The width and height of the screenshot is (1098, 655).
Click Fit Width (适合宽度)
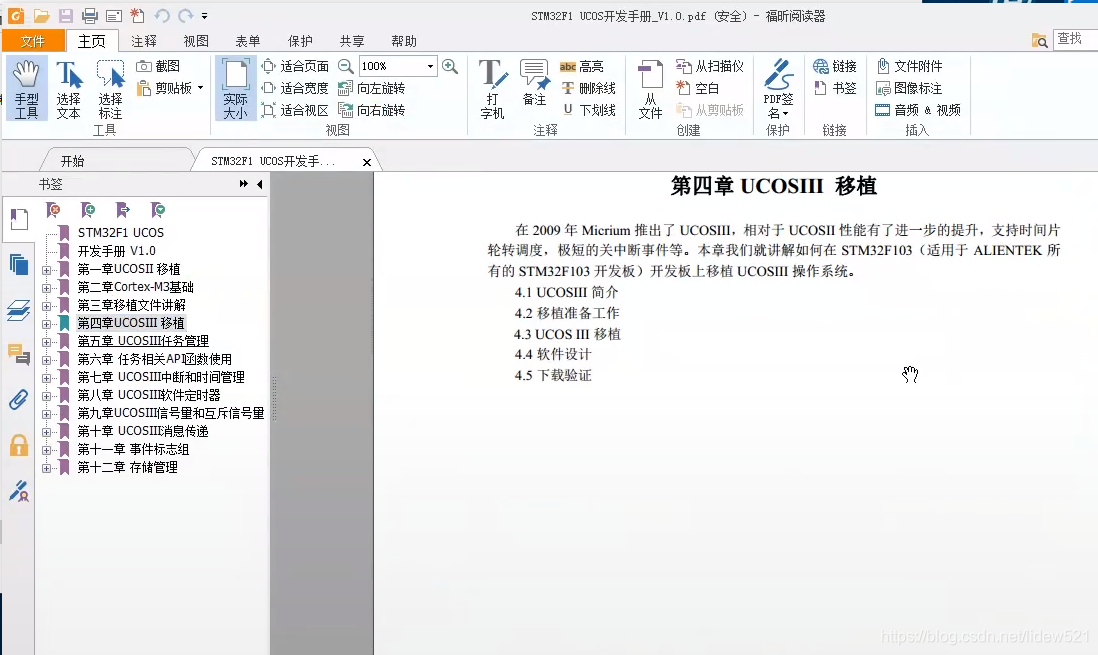tap(295, 88)
